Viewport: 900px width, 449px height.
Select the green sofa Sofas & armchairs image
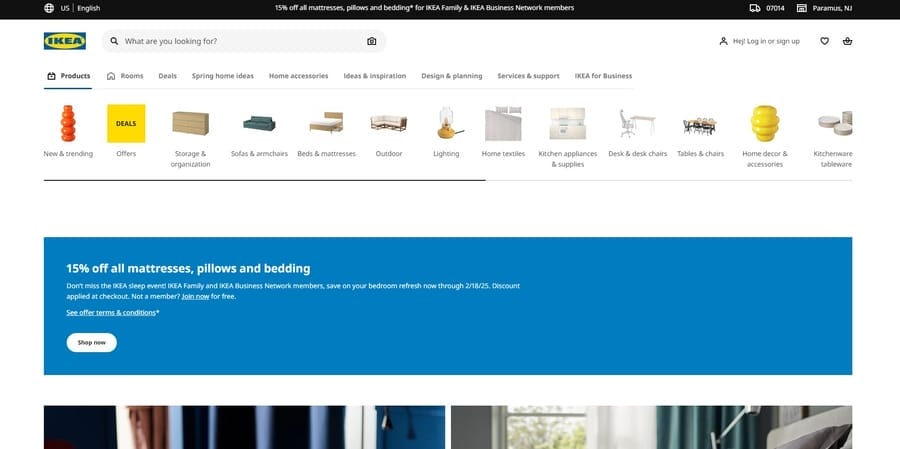coord(259,123)
